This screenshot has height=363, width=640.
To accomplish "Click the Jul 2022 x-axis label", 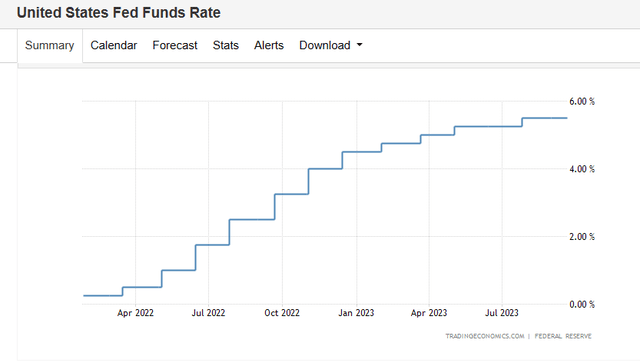I will pos(209,313).
